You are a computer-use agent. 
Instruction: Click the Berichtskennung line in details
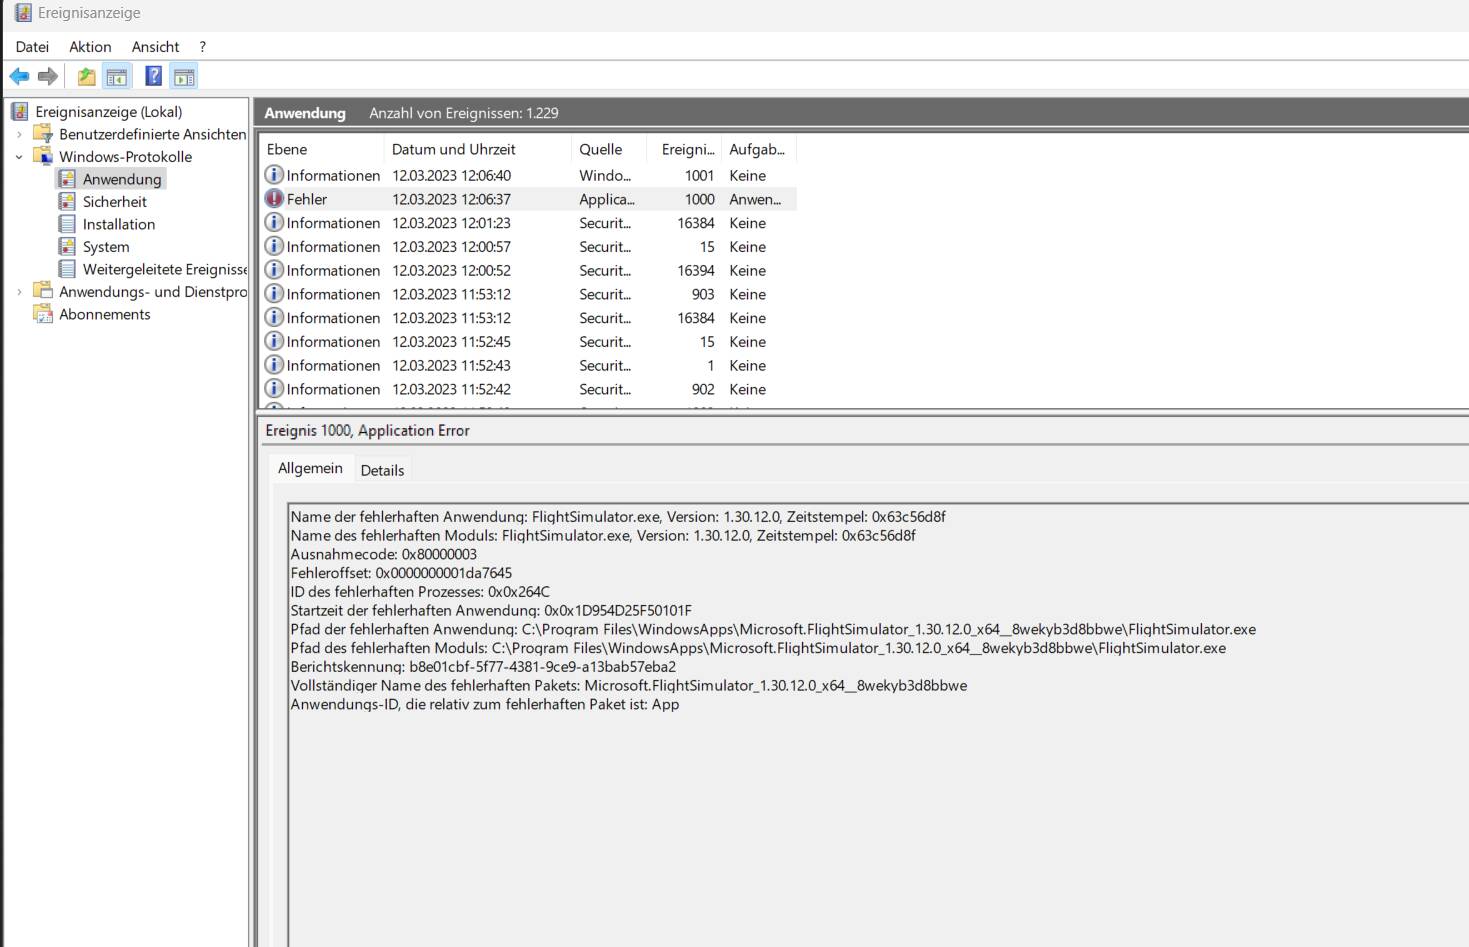(x=483, y=666)
